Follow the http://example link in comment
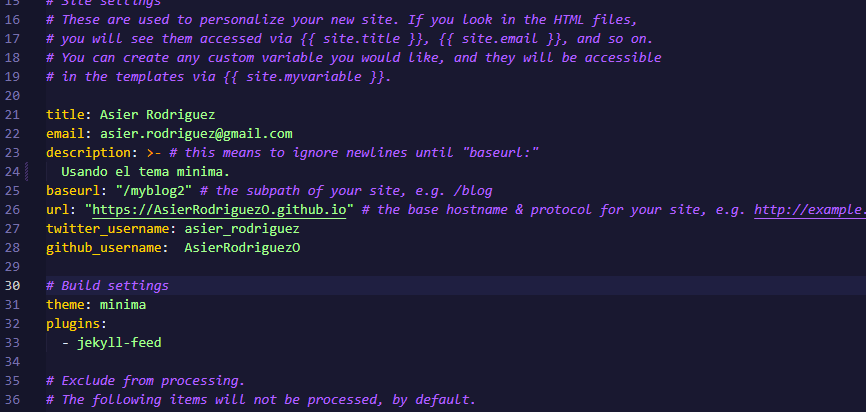Viewport: 866px width, 412px height. (809, 210)
